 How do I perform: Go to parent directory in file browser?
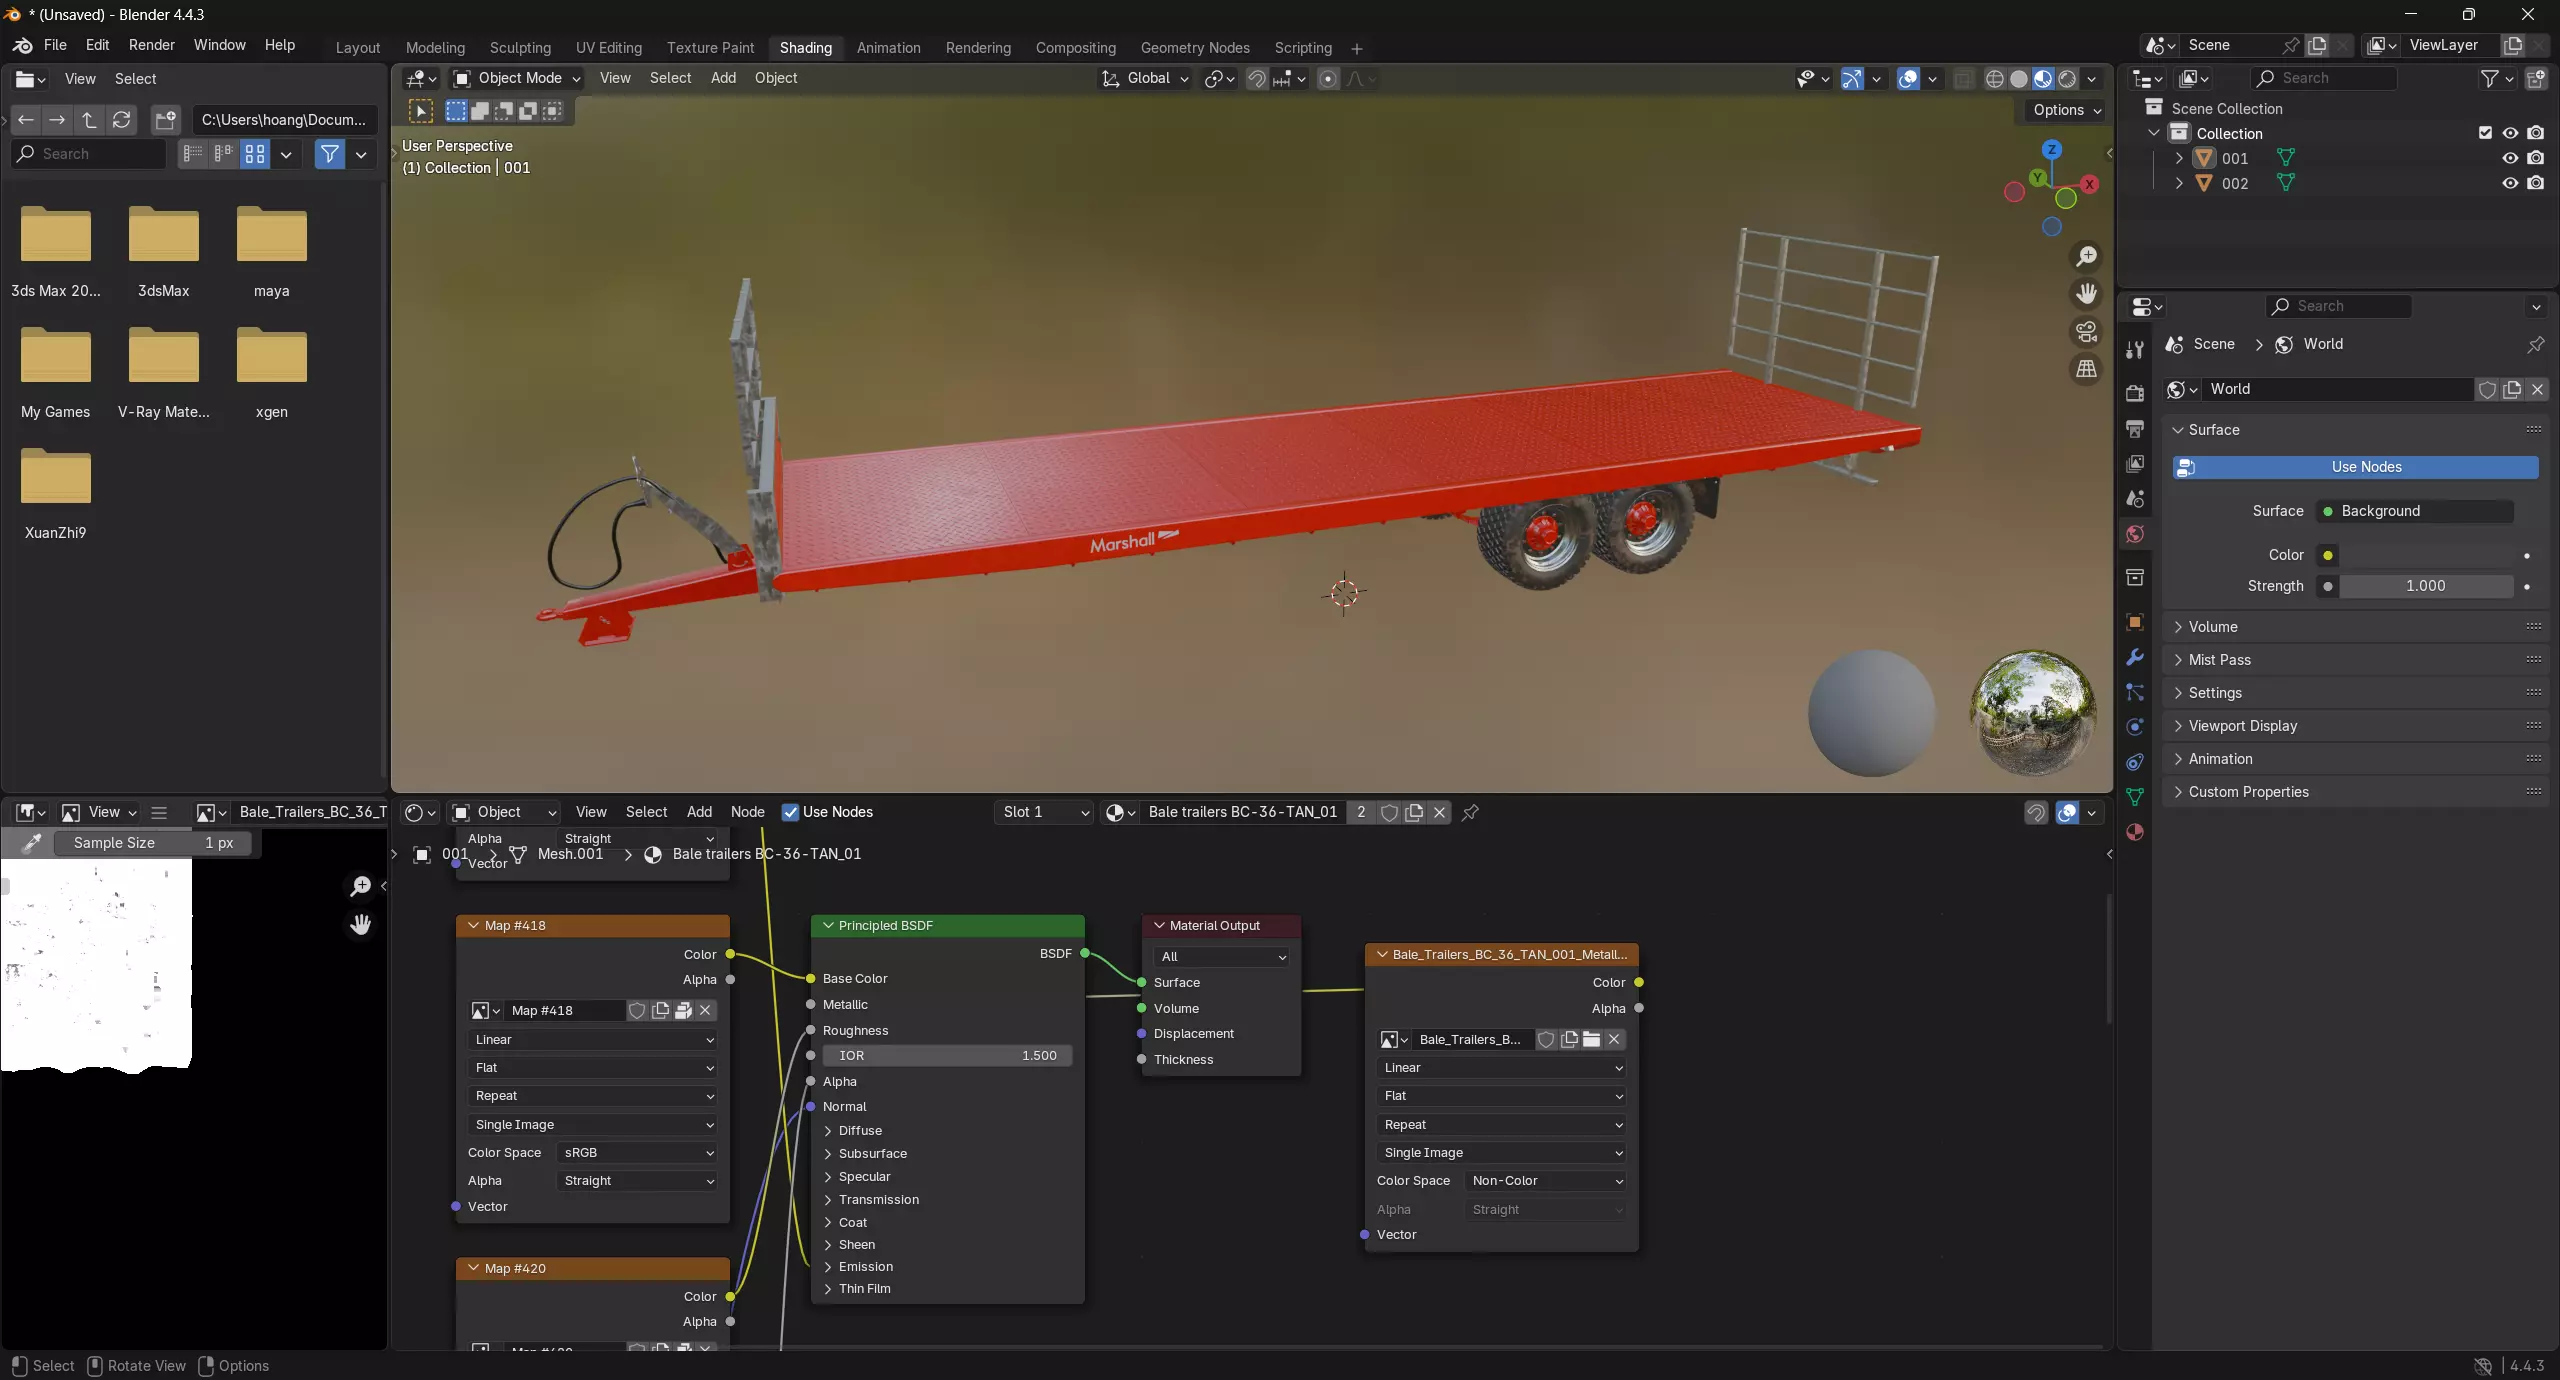point(89,120)
